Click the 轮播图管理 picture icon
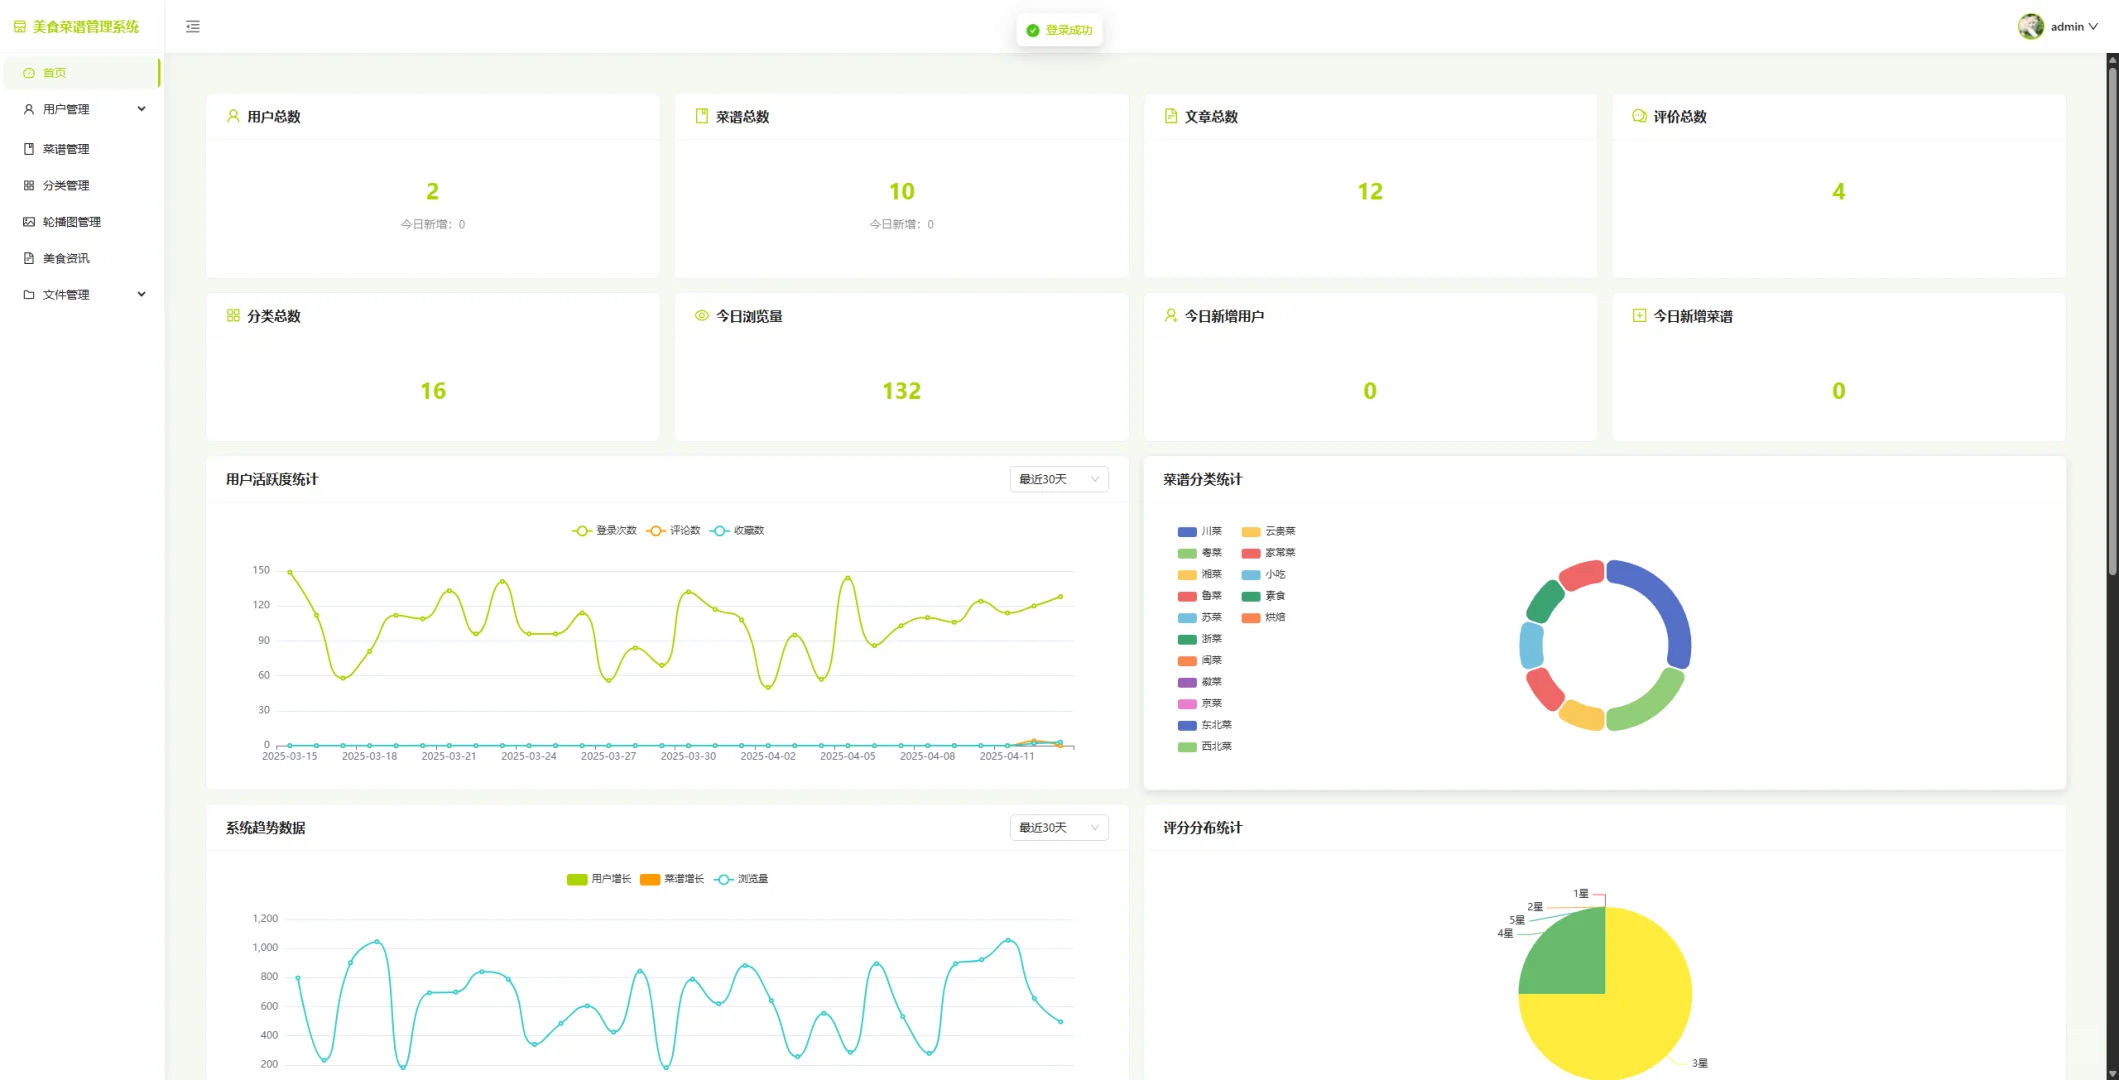 tap(29, 222)
